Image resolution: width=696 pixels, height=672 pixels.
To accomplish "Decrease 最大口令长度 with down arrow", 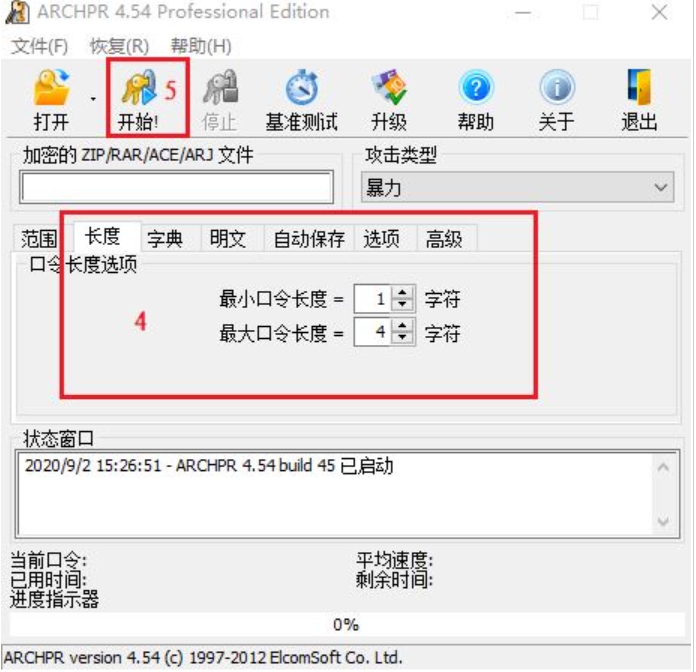I will tap(403, 337).
